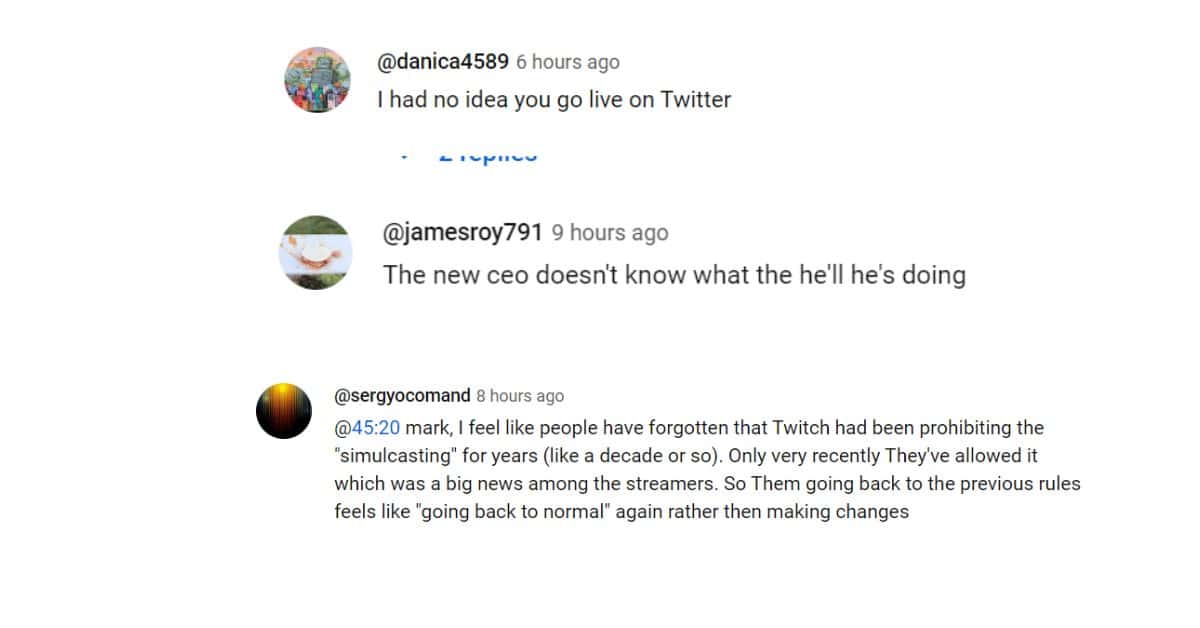The height and width of the screenshot is (628, 1200).
Task: Select @jamesroy791's comment about the new CEO
Action: (673, 274)
